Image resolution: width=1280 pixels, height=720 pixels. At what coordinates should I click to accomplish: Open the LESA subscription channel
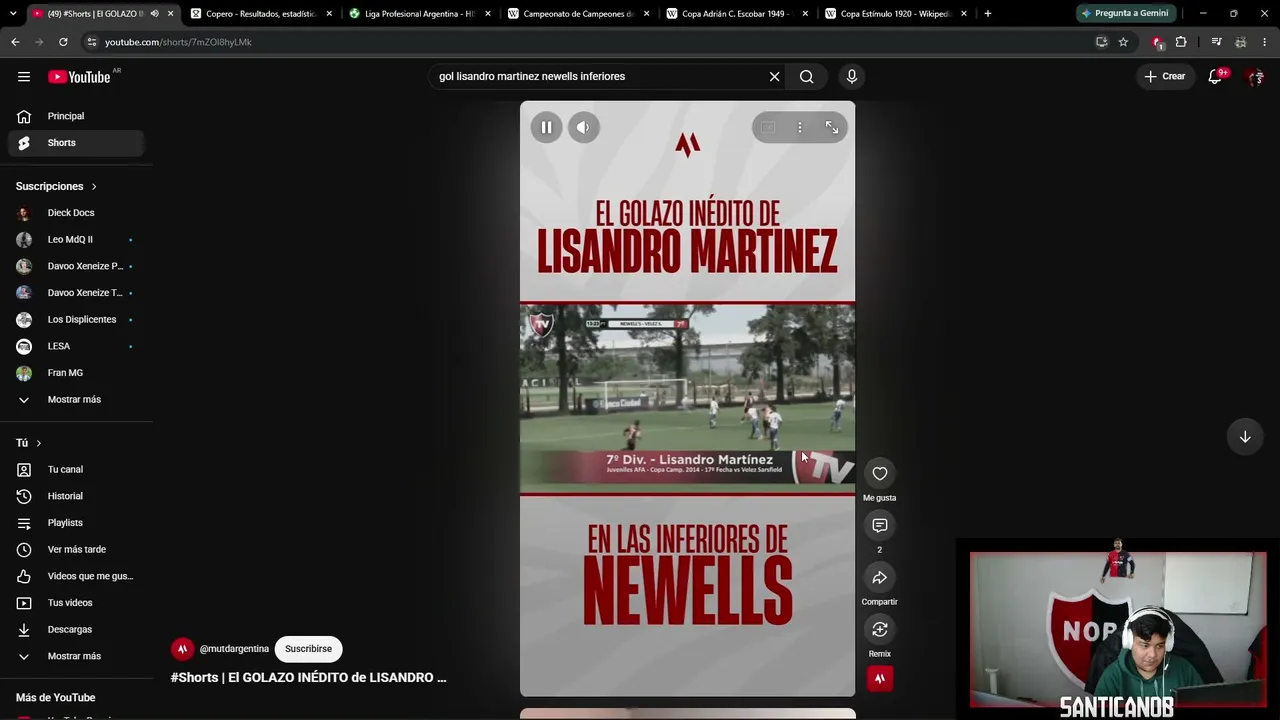pos(76,346)
